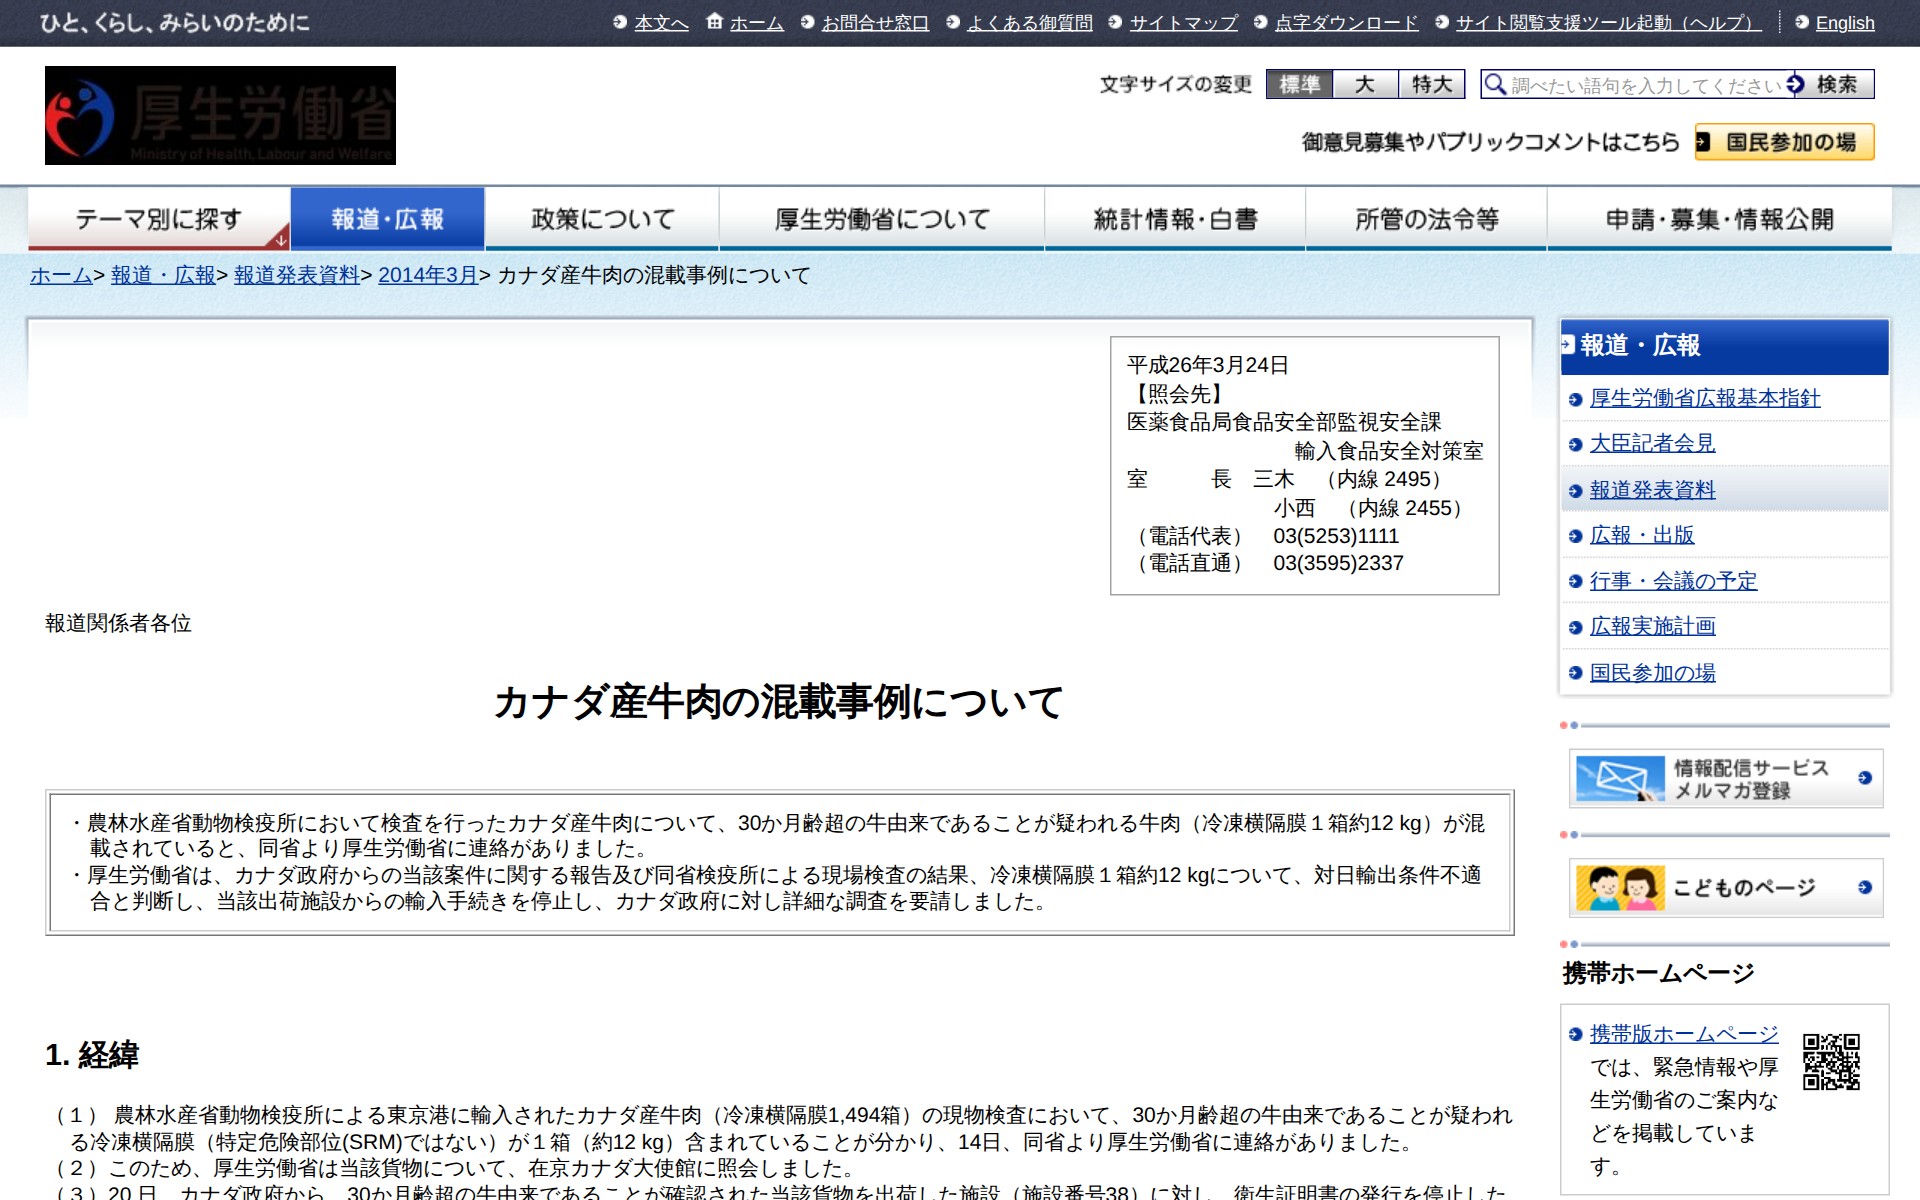Click the Ministry of Health, Labour and Welfare logo

(219, 115)
